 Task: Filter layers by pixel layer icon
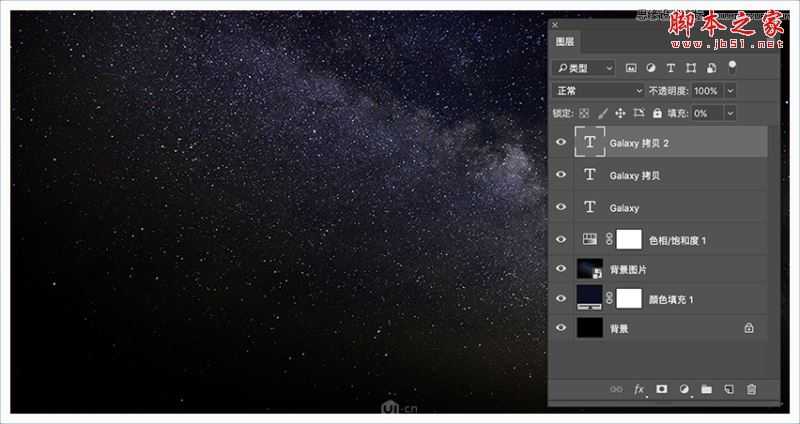[x=631, y=68]
